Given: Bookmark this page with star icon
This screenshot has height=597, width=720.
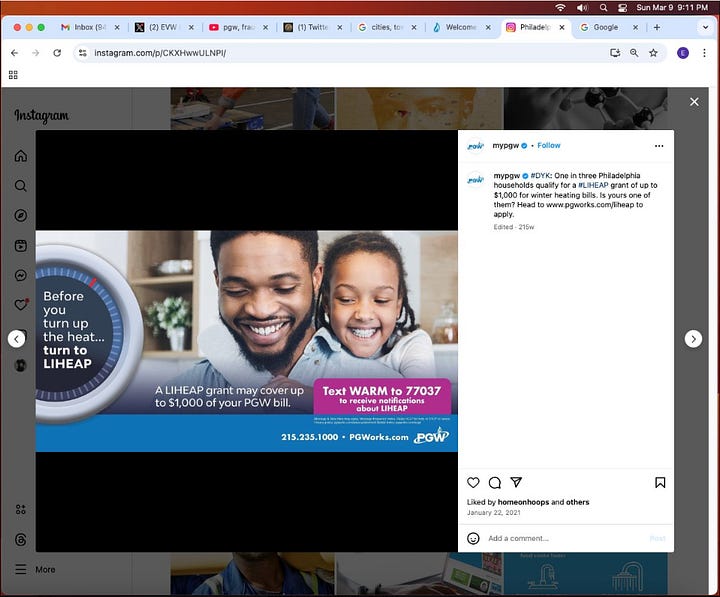Looking at the screenshot, I should pos(653,53).
